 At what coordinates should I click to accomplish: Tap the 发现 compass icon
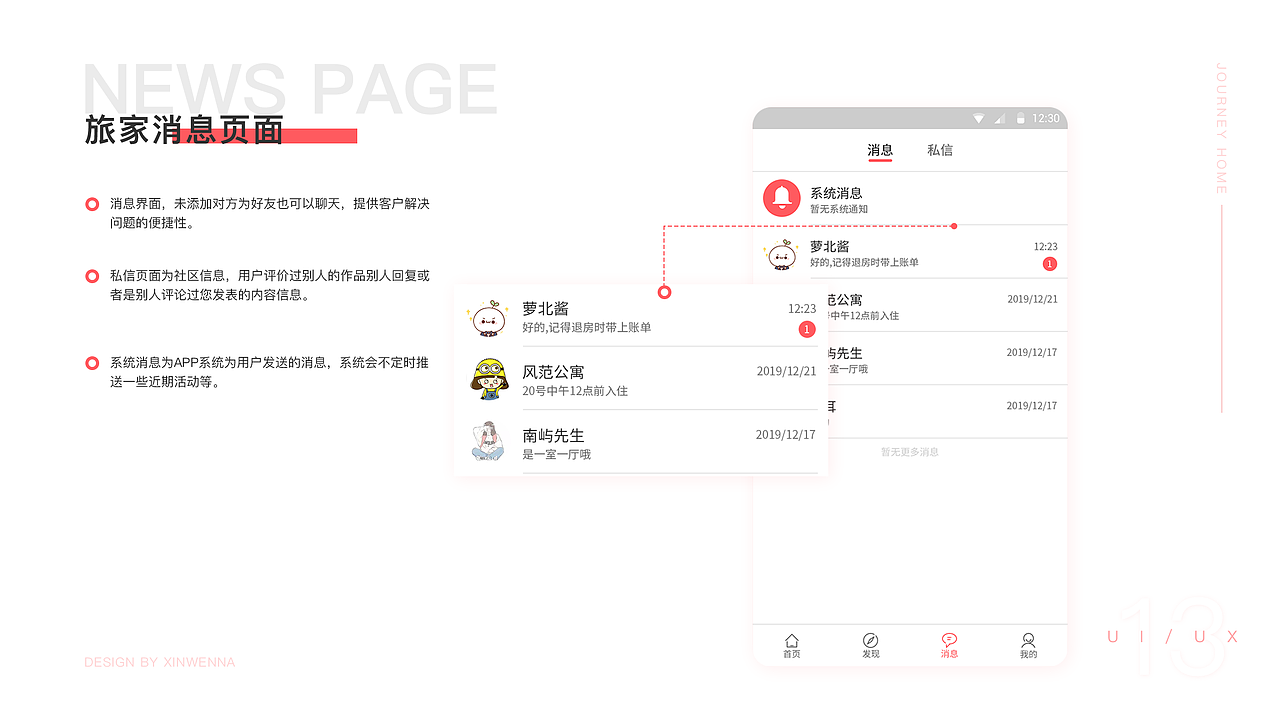pos(870,640)
